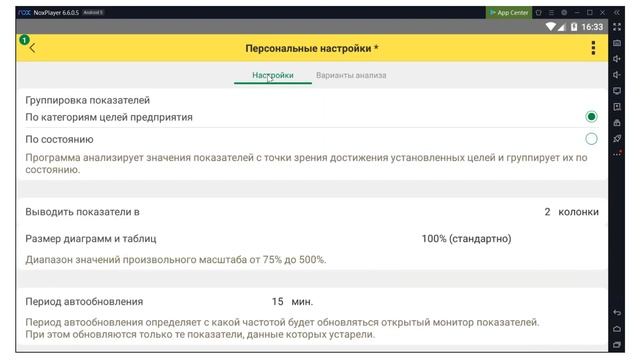This screenshot has width=640, height=360.
Task: Click the NoxPlayer 6.6.0.5 title text
Action: (56, 13)
